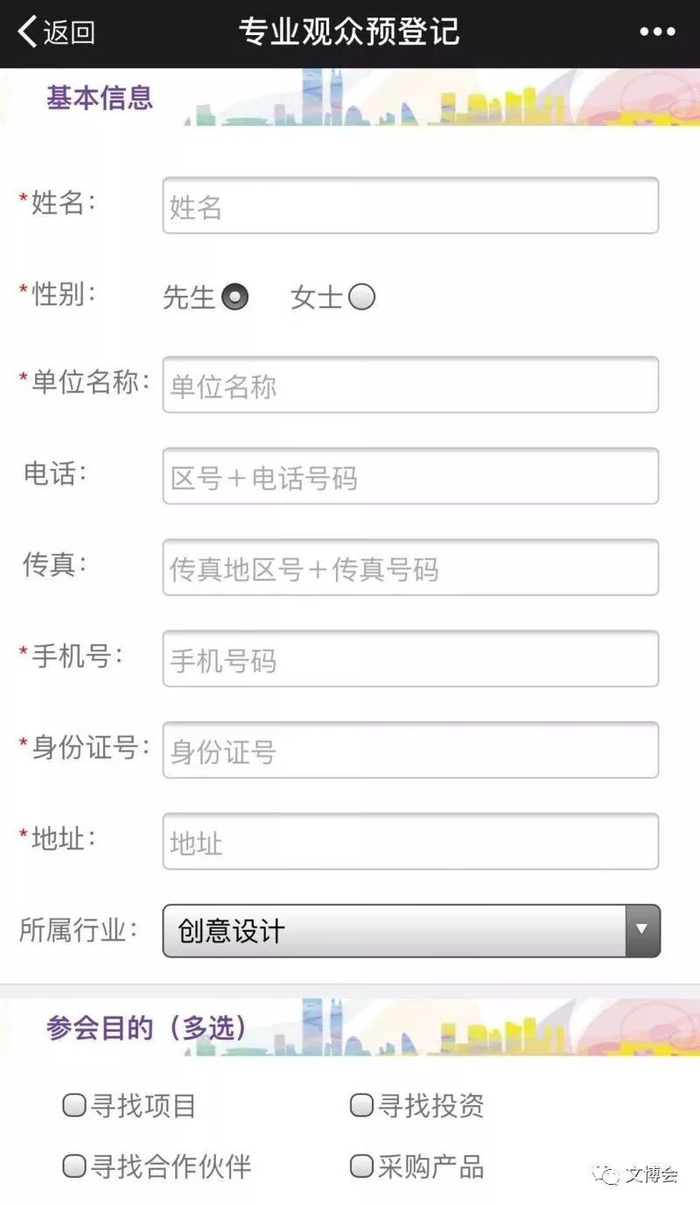Focus the 电话 number input field
Screen dimensions: 700x1205
point(410,476)
